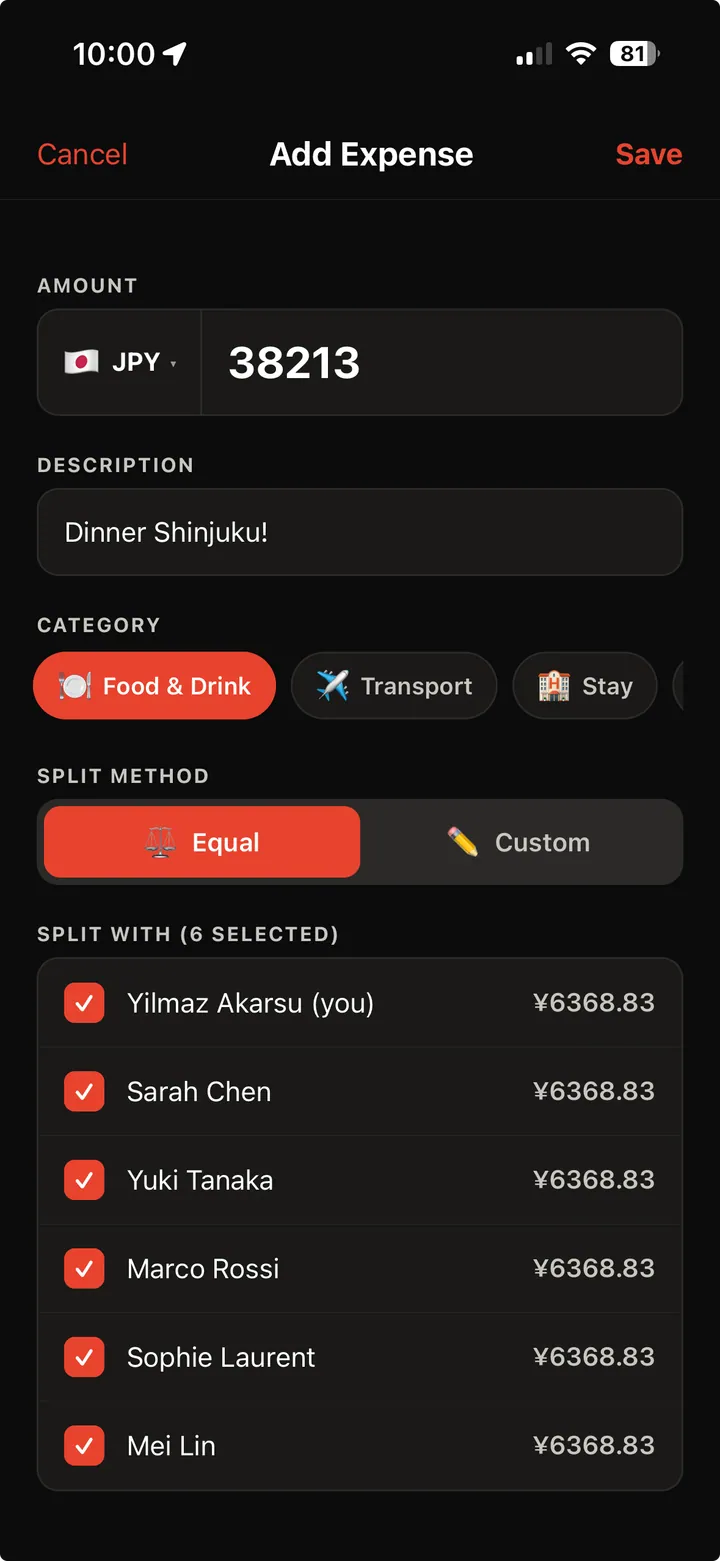Uncheck Sarah Chen from the split
The height and width of the screenshot is (1561, 720).
84,1091
